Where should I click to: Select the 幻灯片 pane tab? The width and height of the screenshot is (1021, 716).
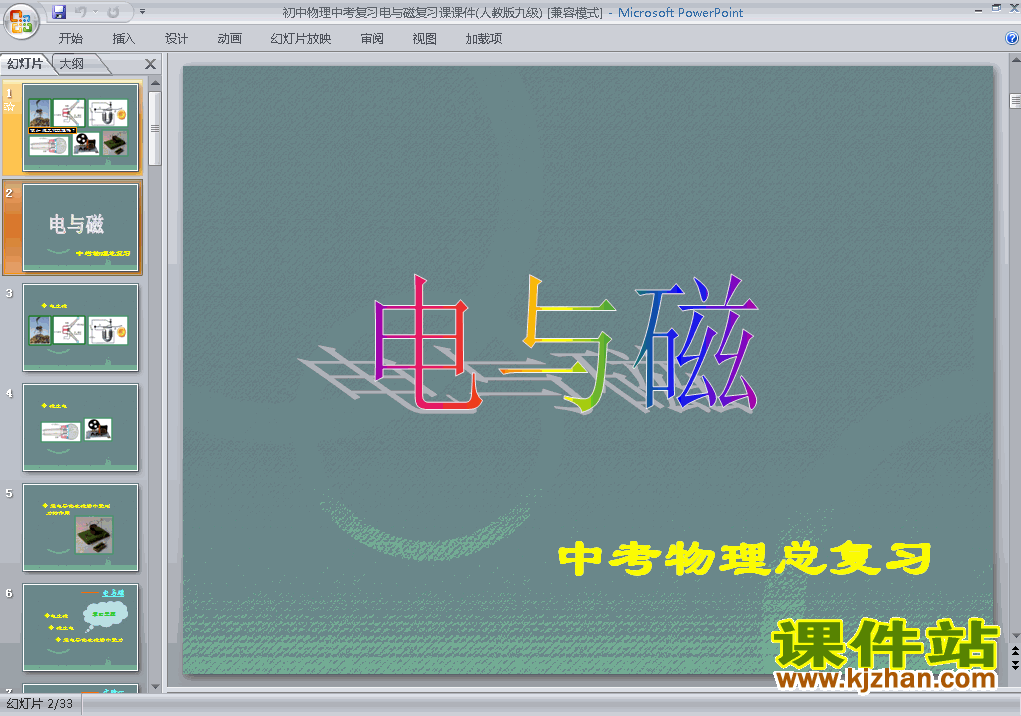(x=25, y=63)
